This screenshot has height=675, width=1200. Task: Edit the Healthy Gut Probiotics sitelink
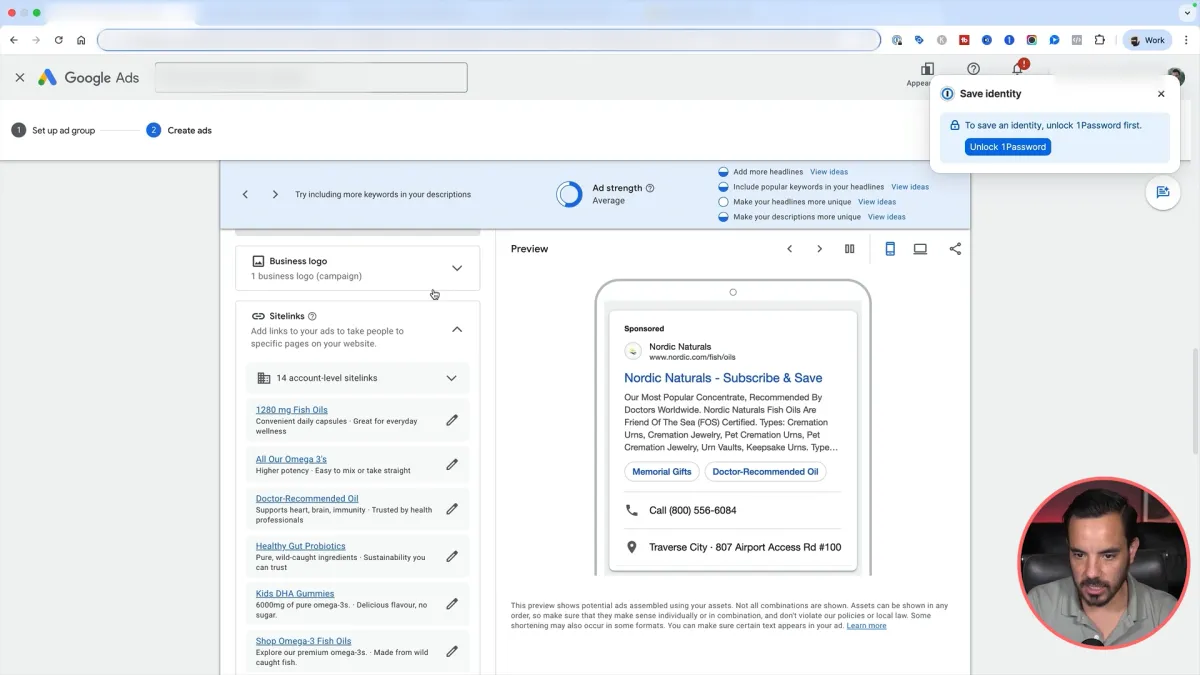[x=452, y=556]
